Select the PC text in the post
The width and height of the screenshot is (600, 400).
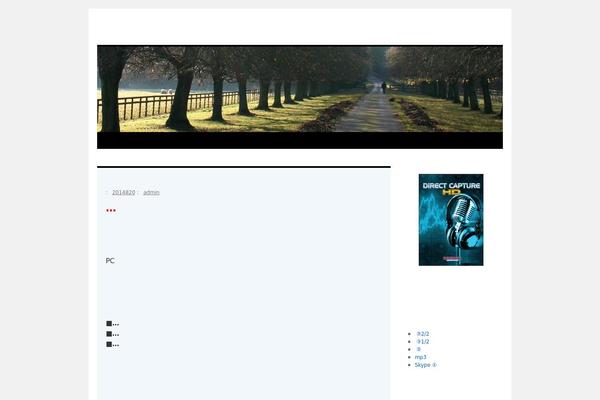point(110,261)
